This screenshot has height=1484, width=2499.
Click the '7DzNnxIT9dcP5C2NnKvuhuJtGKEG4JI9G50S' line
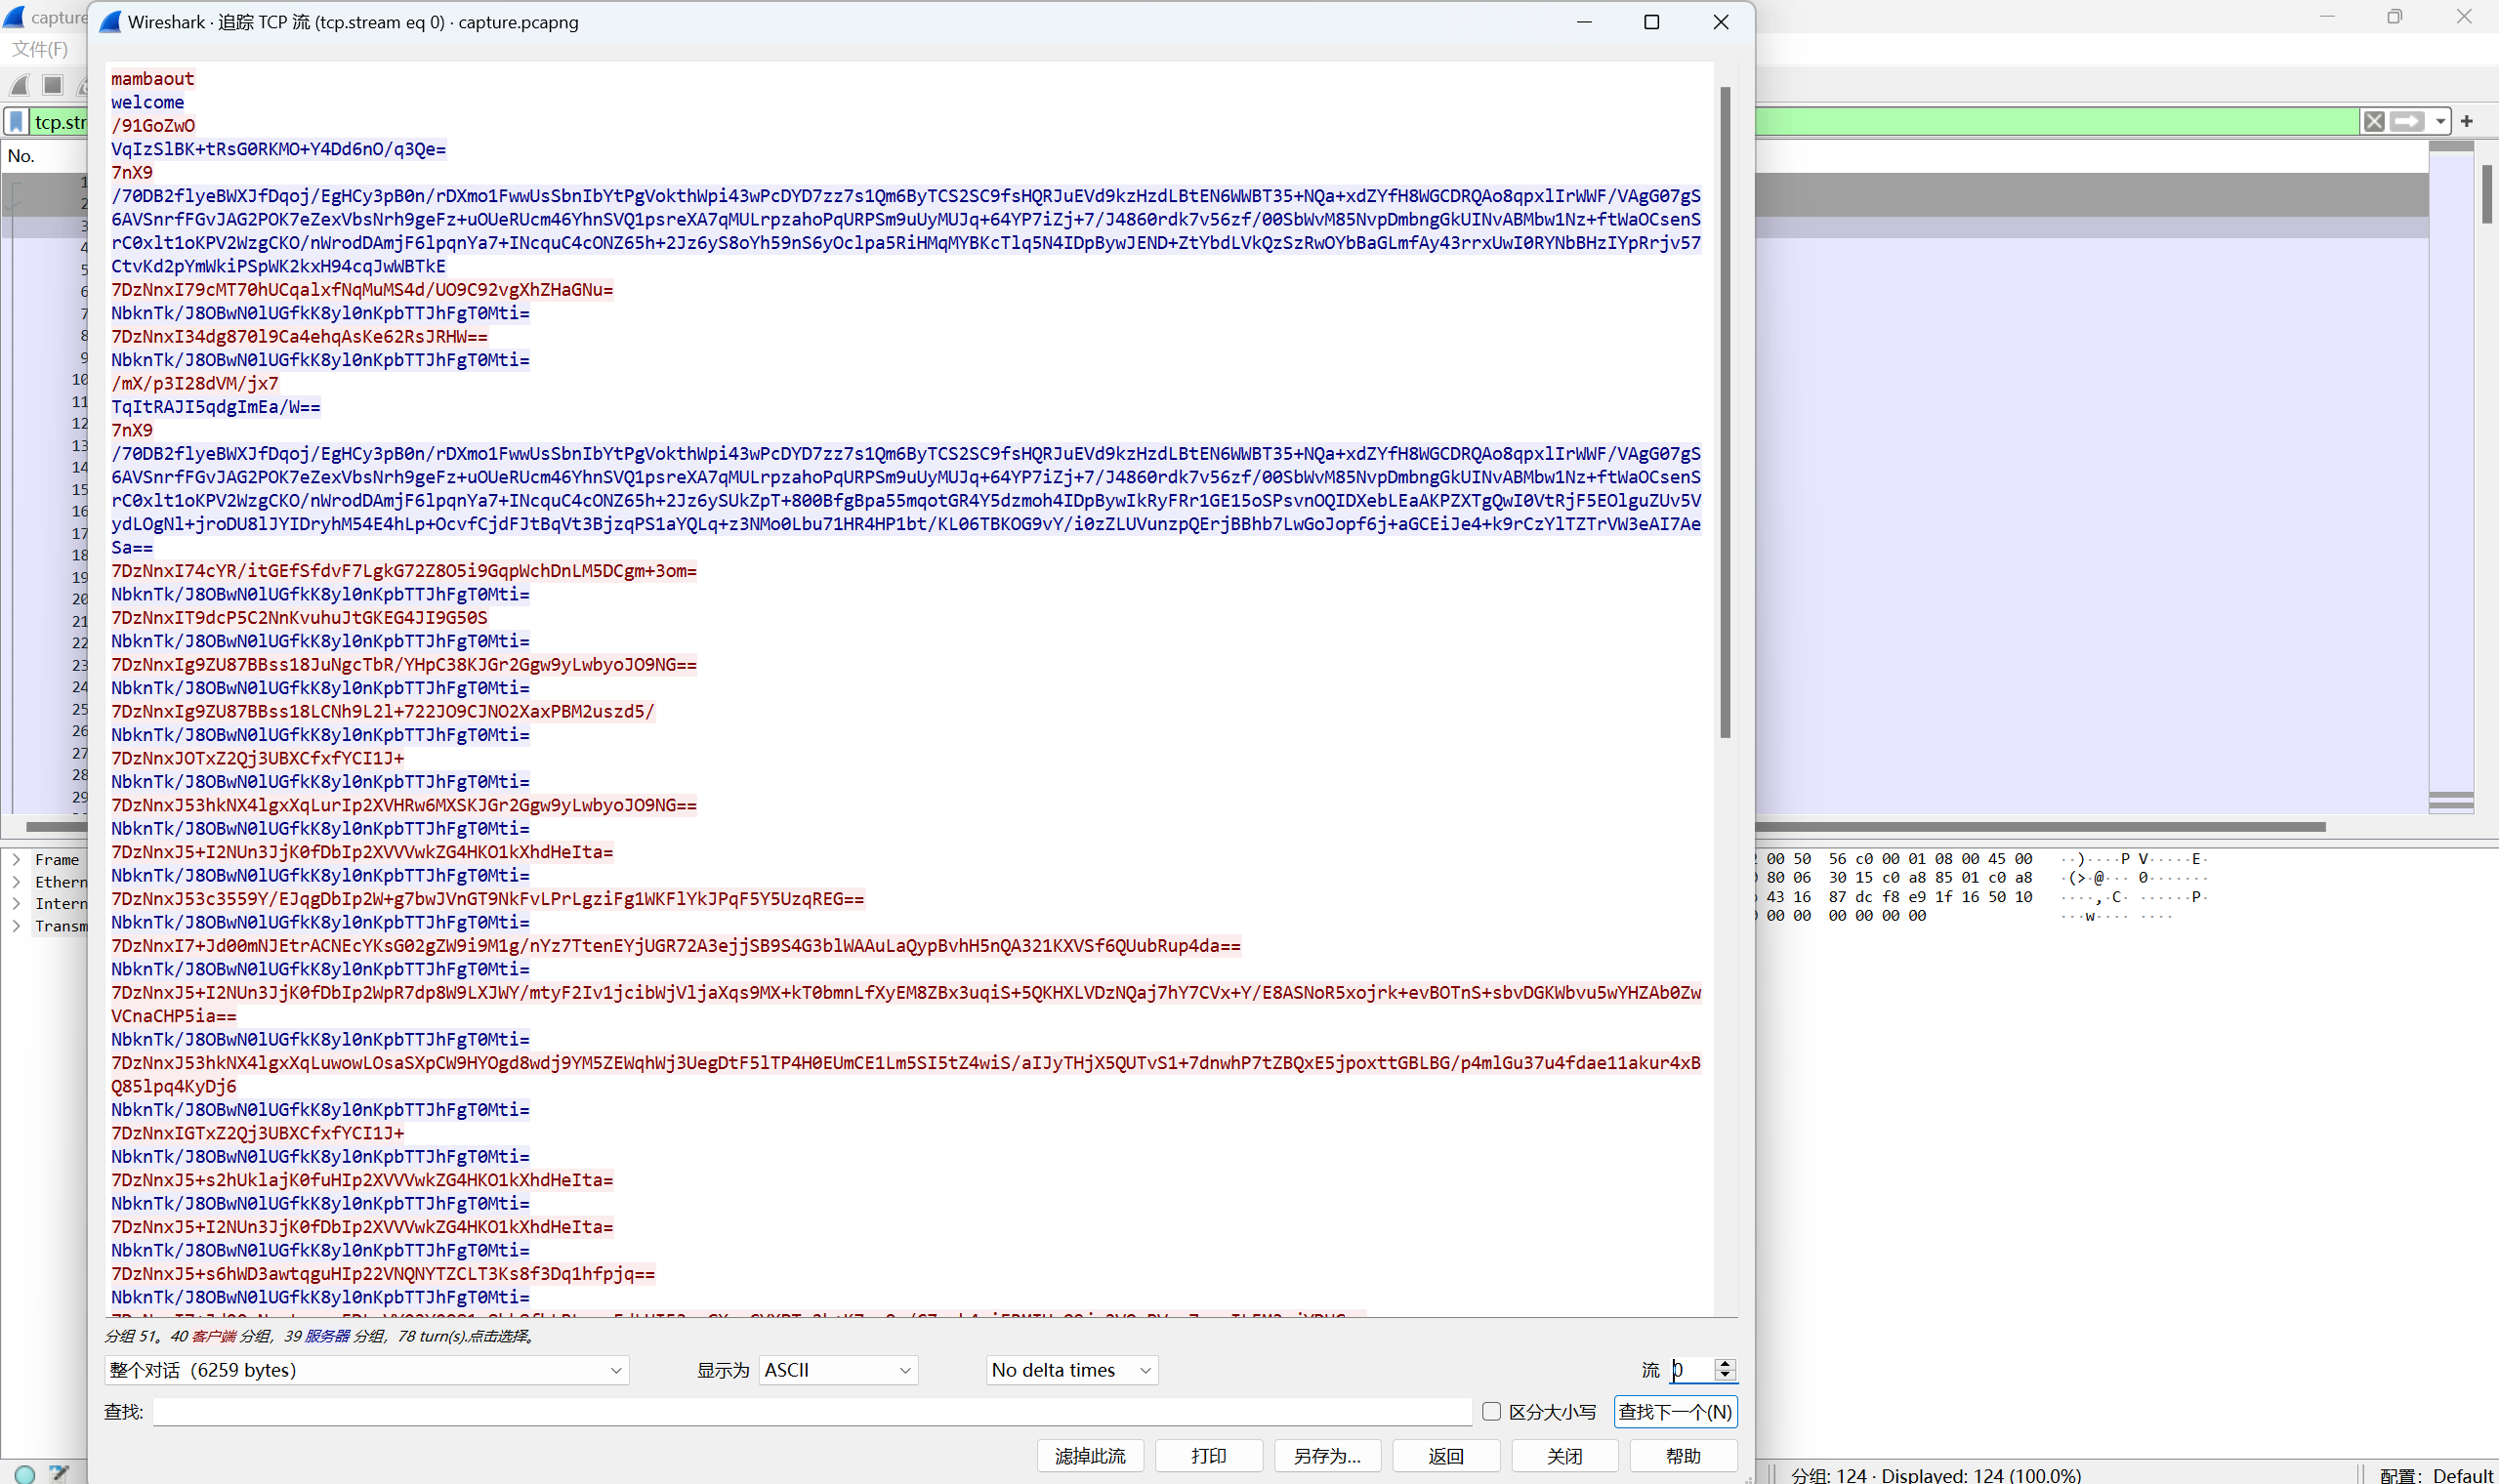(x=299, y=617)
